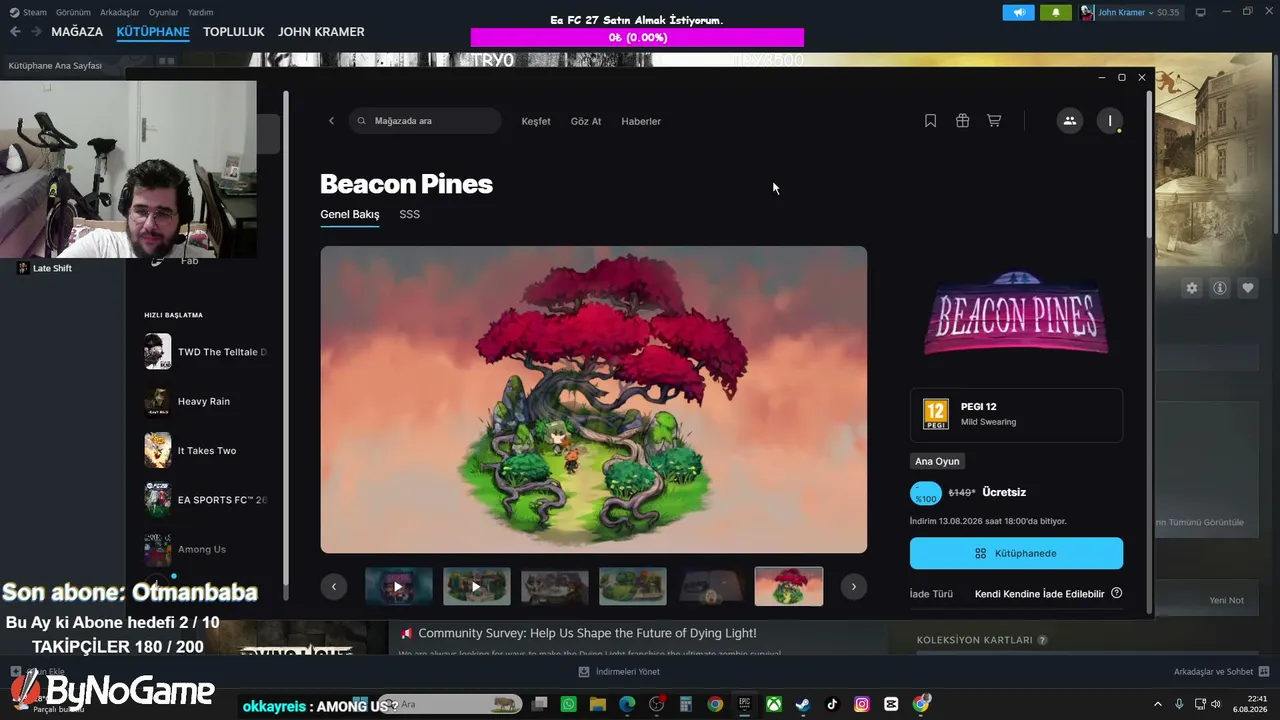Play the second video thumbnail in carousel
Image resolution: width=1280 pixels, height=720 pixels.
pyautogui.click(x=477, y=587)
